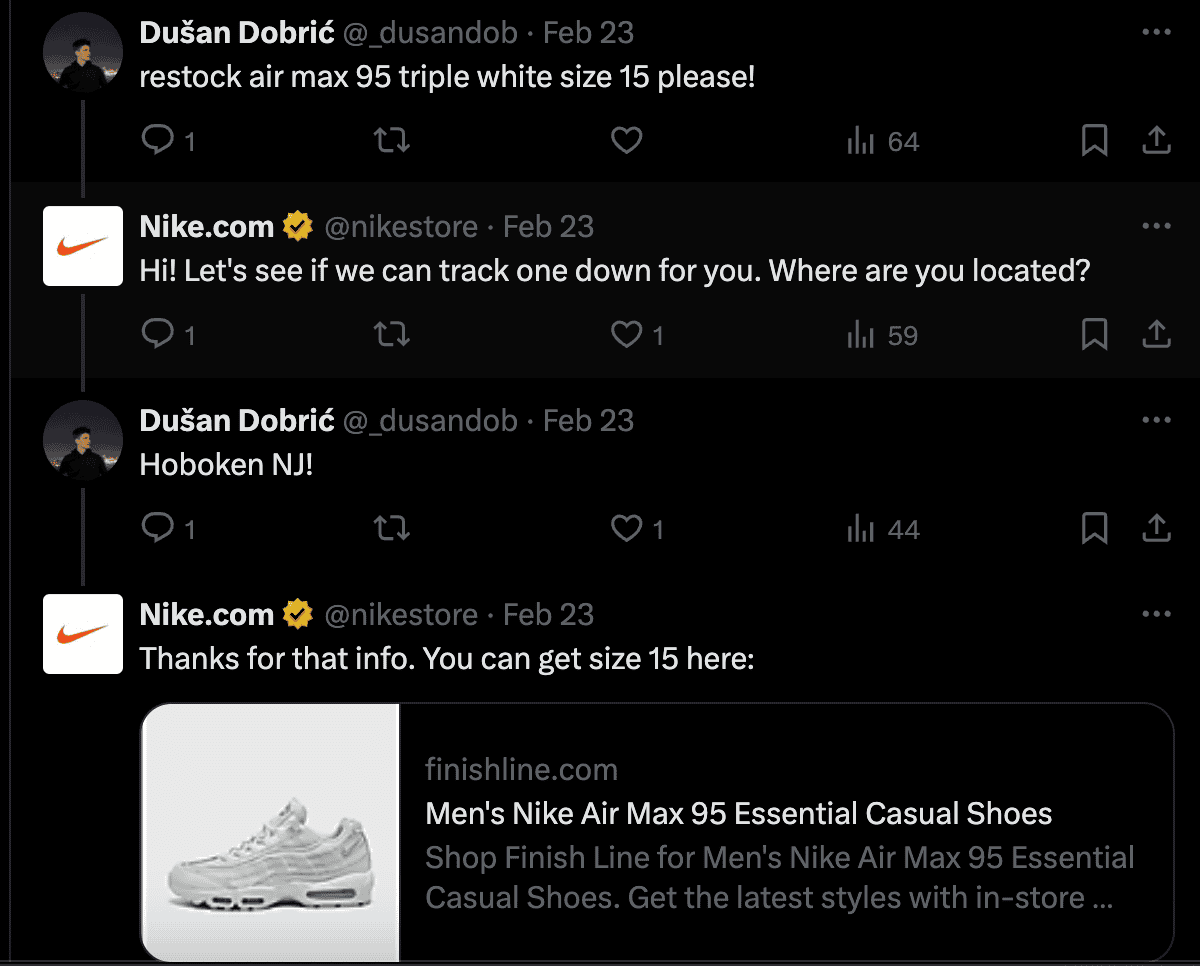View analytics showing 59 views

click(x=882, y=335)
